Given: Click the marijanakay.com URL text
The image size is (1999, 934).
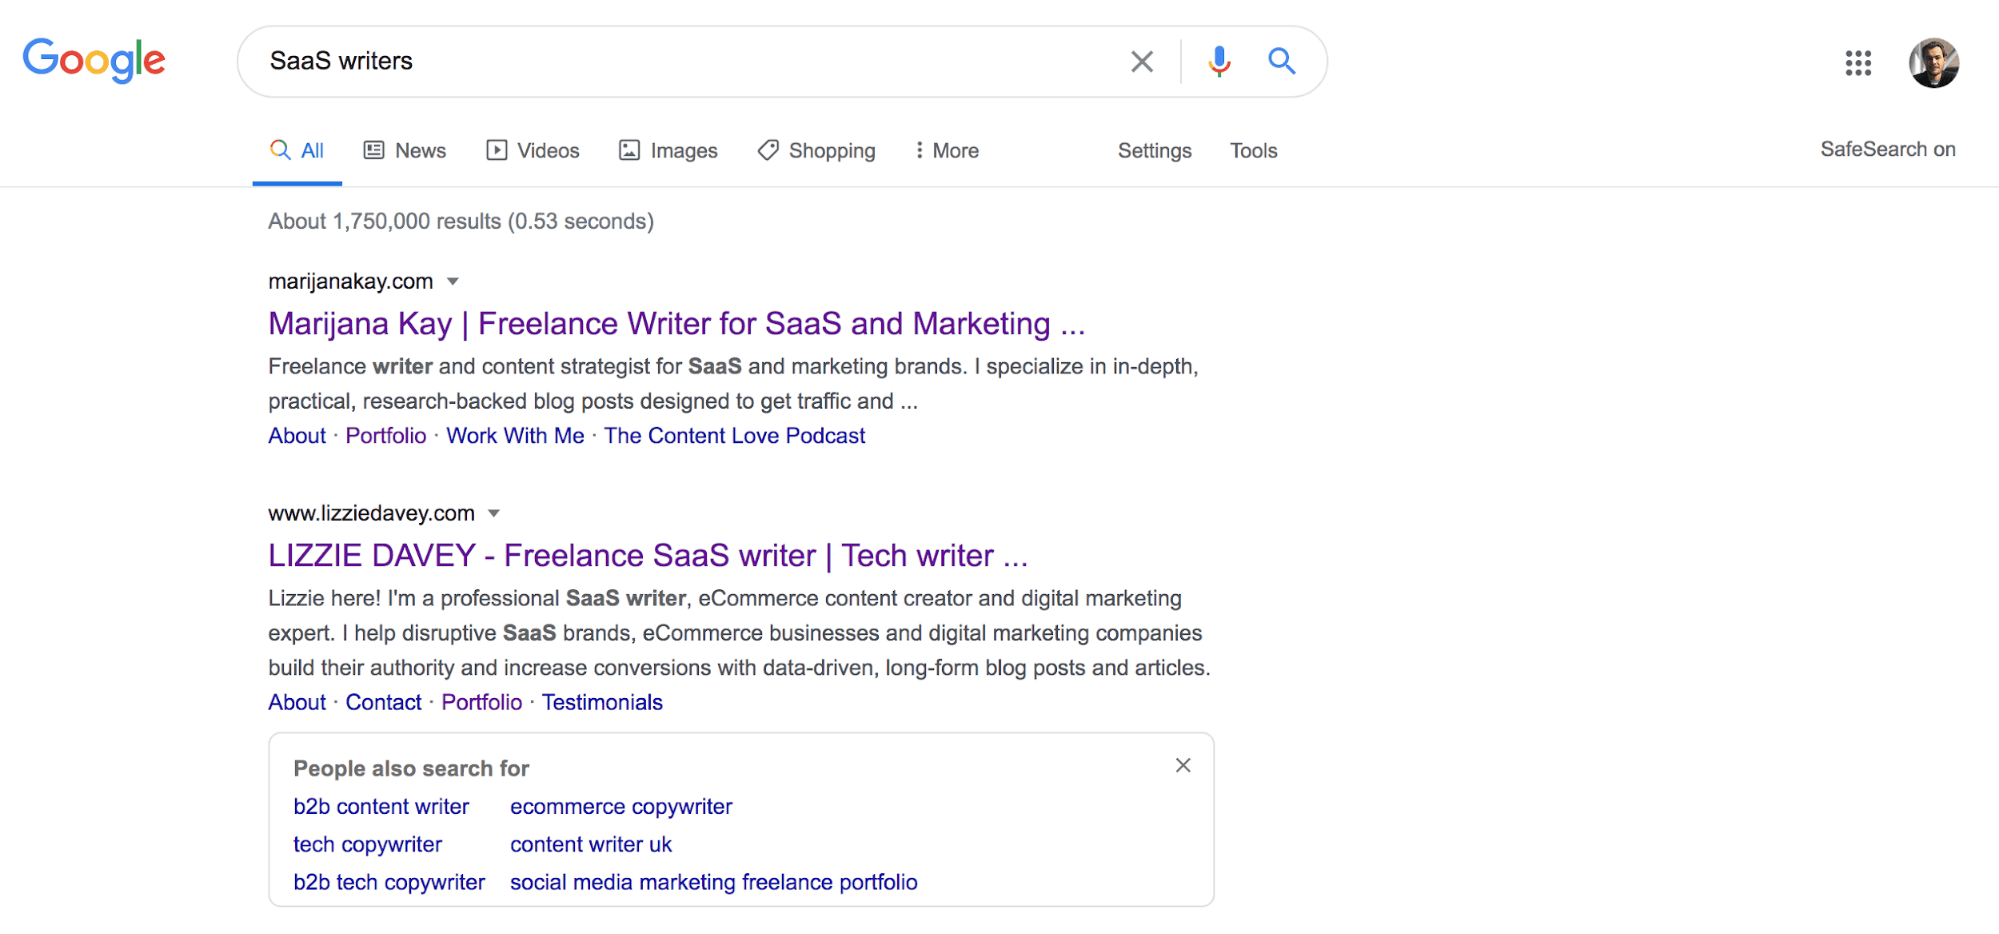Looking at the screenshot, I should coord(350,282).
